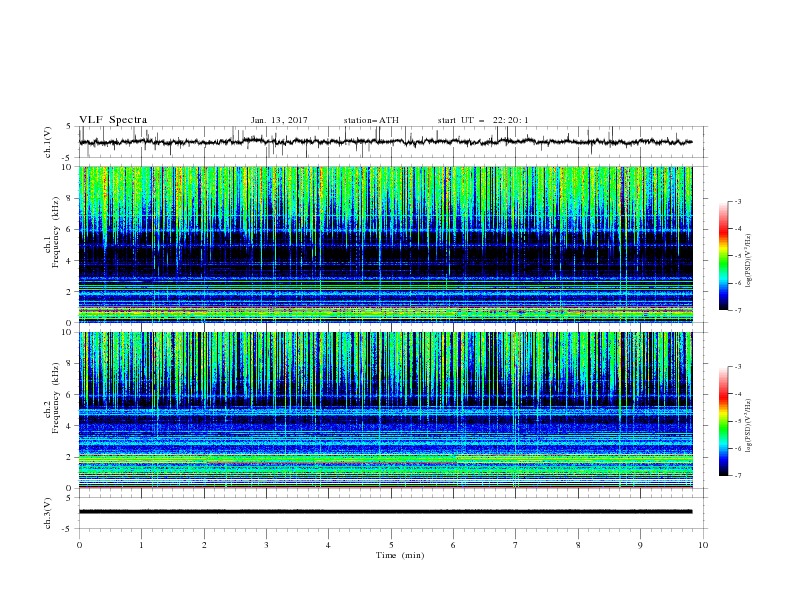792x612 pixels.
Task: Click the "-3" label on ch.2 color bar
Action: click(738, 367)
